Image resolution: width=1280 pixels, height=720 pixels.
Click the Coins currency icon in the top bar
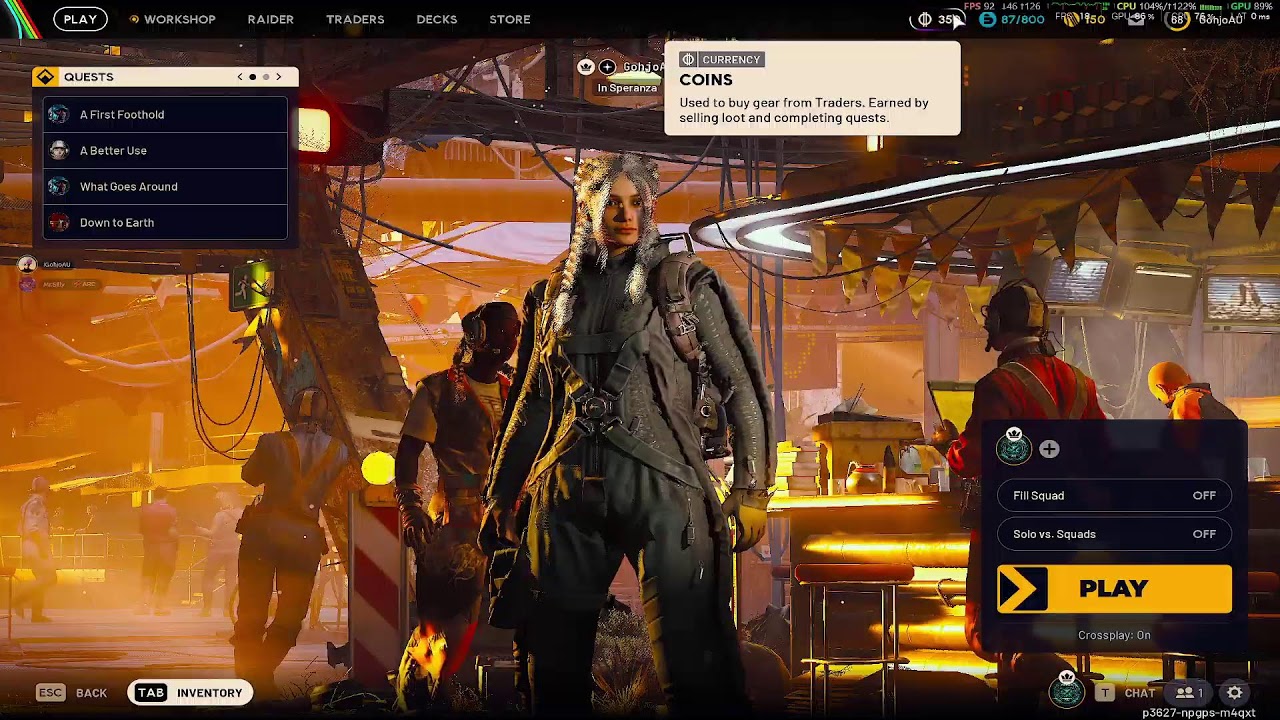click(925, 19)
